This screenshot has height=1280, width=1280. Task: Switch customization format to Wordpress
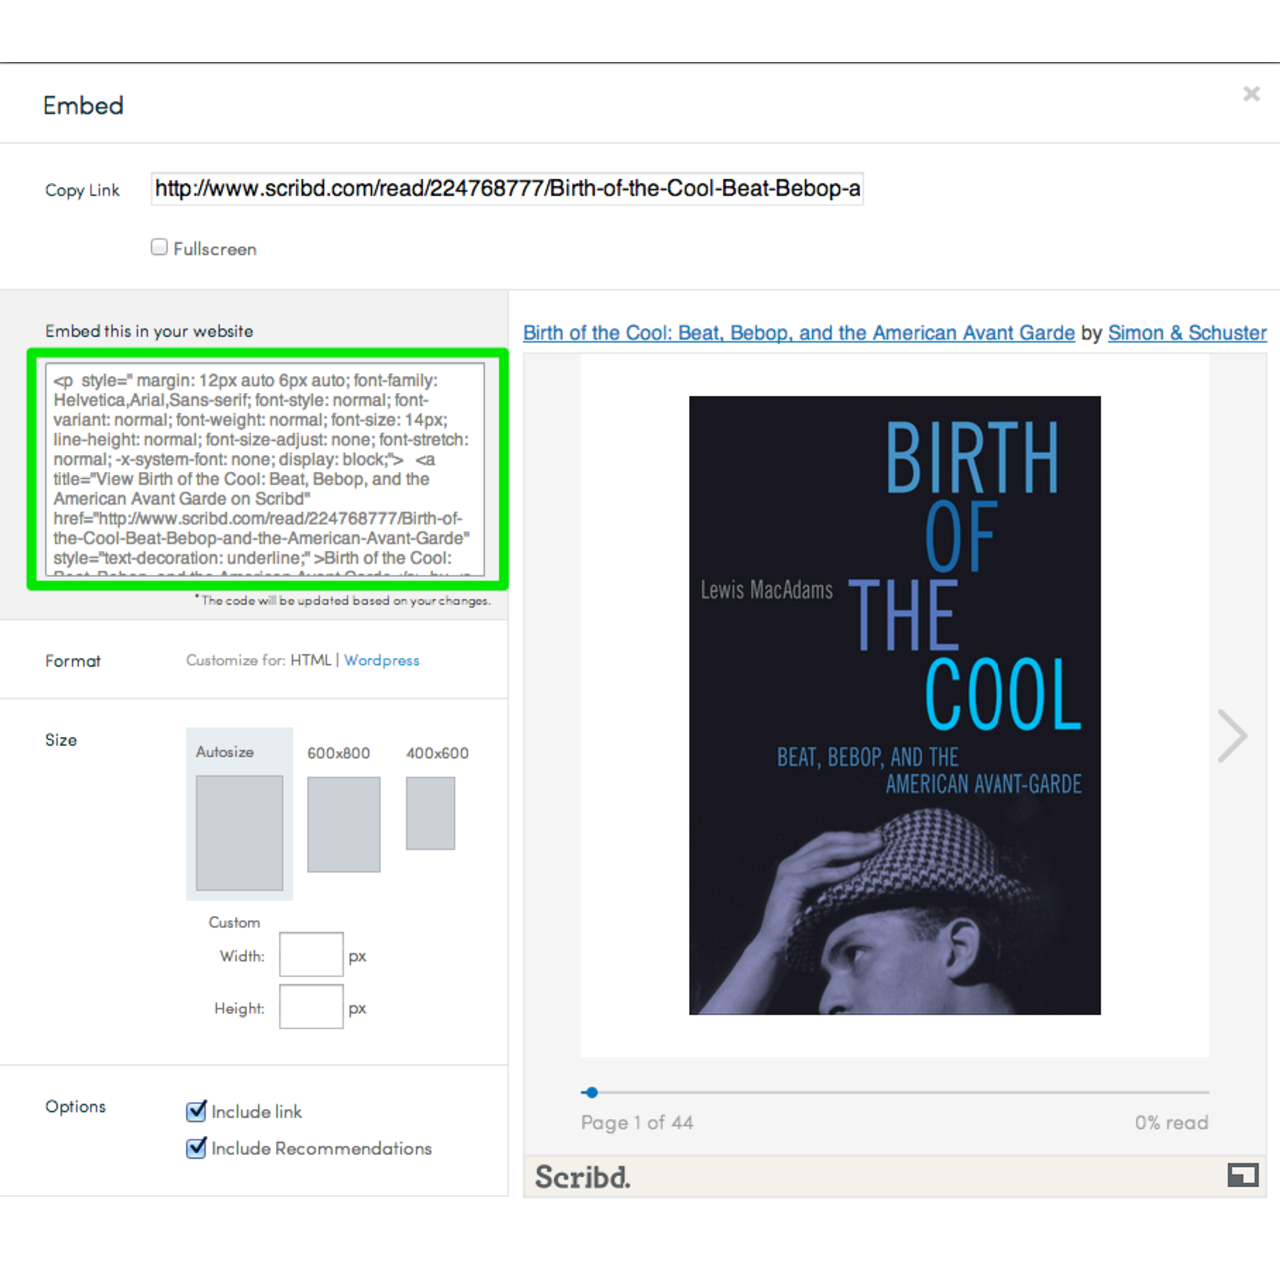(382, 660)
